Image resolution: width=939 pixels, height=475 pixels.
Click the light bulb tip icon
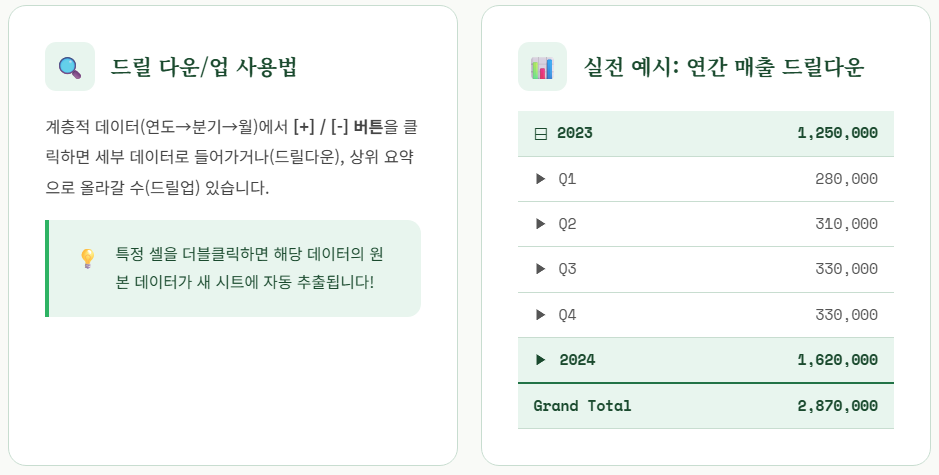pyautogui.click(x=87, y=259)
